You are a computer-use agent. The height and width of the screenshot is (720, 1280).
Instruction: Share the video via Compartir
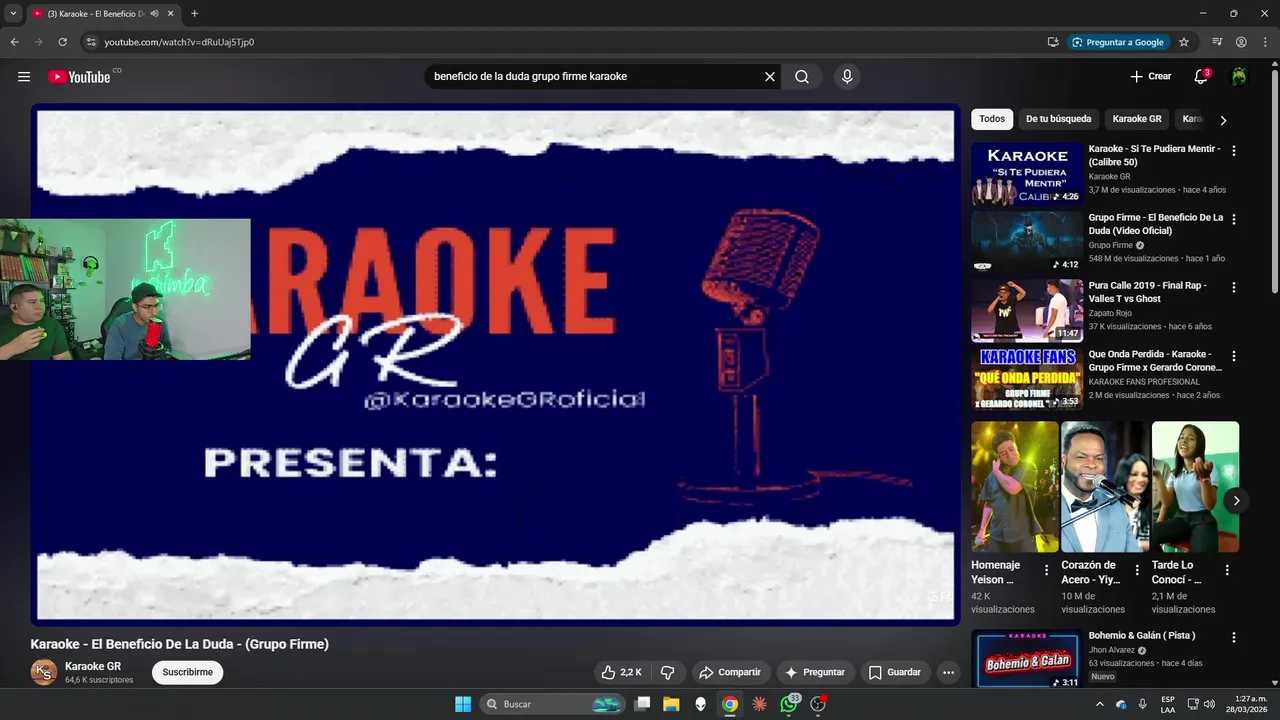730,672
